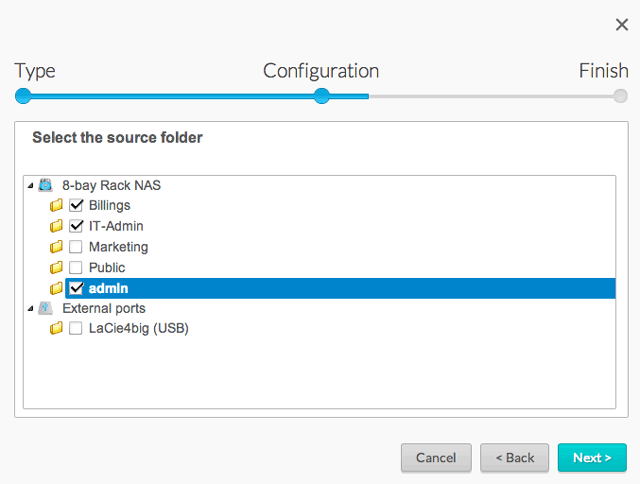Click the LaCie4big (USB) folder icon
The width and height of the screenshot is (640, 484).
pos(57,329)
